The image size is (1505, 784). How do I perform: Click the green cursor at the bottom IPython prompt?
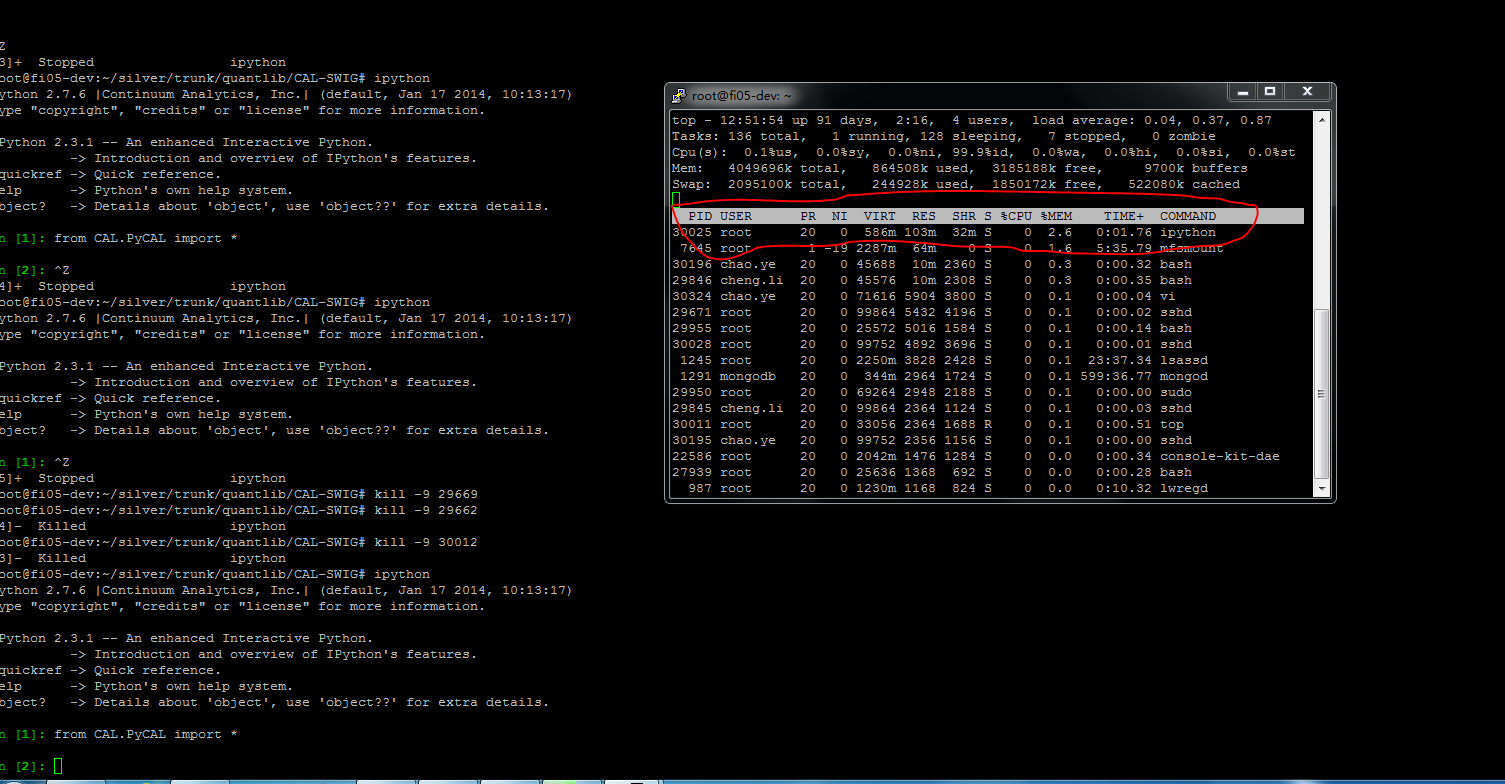(58, 766)
